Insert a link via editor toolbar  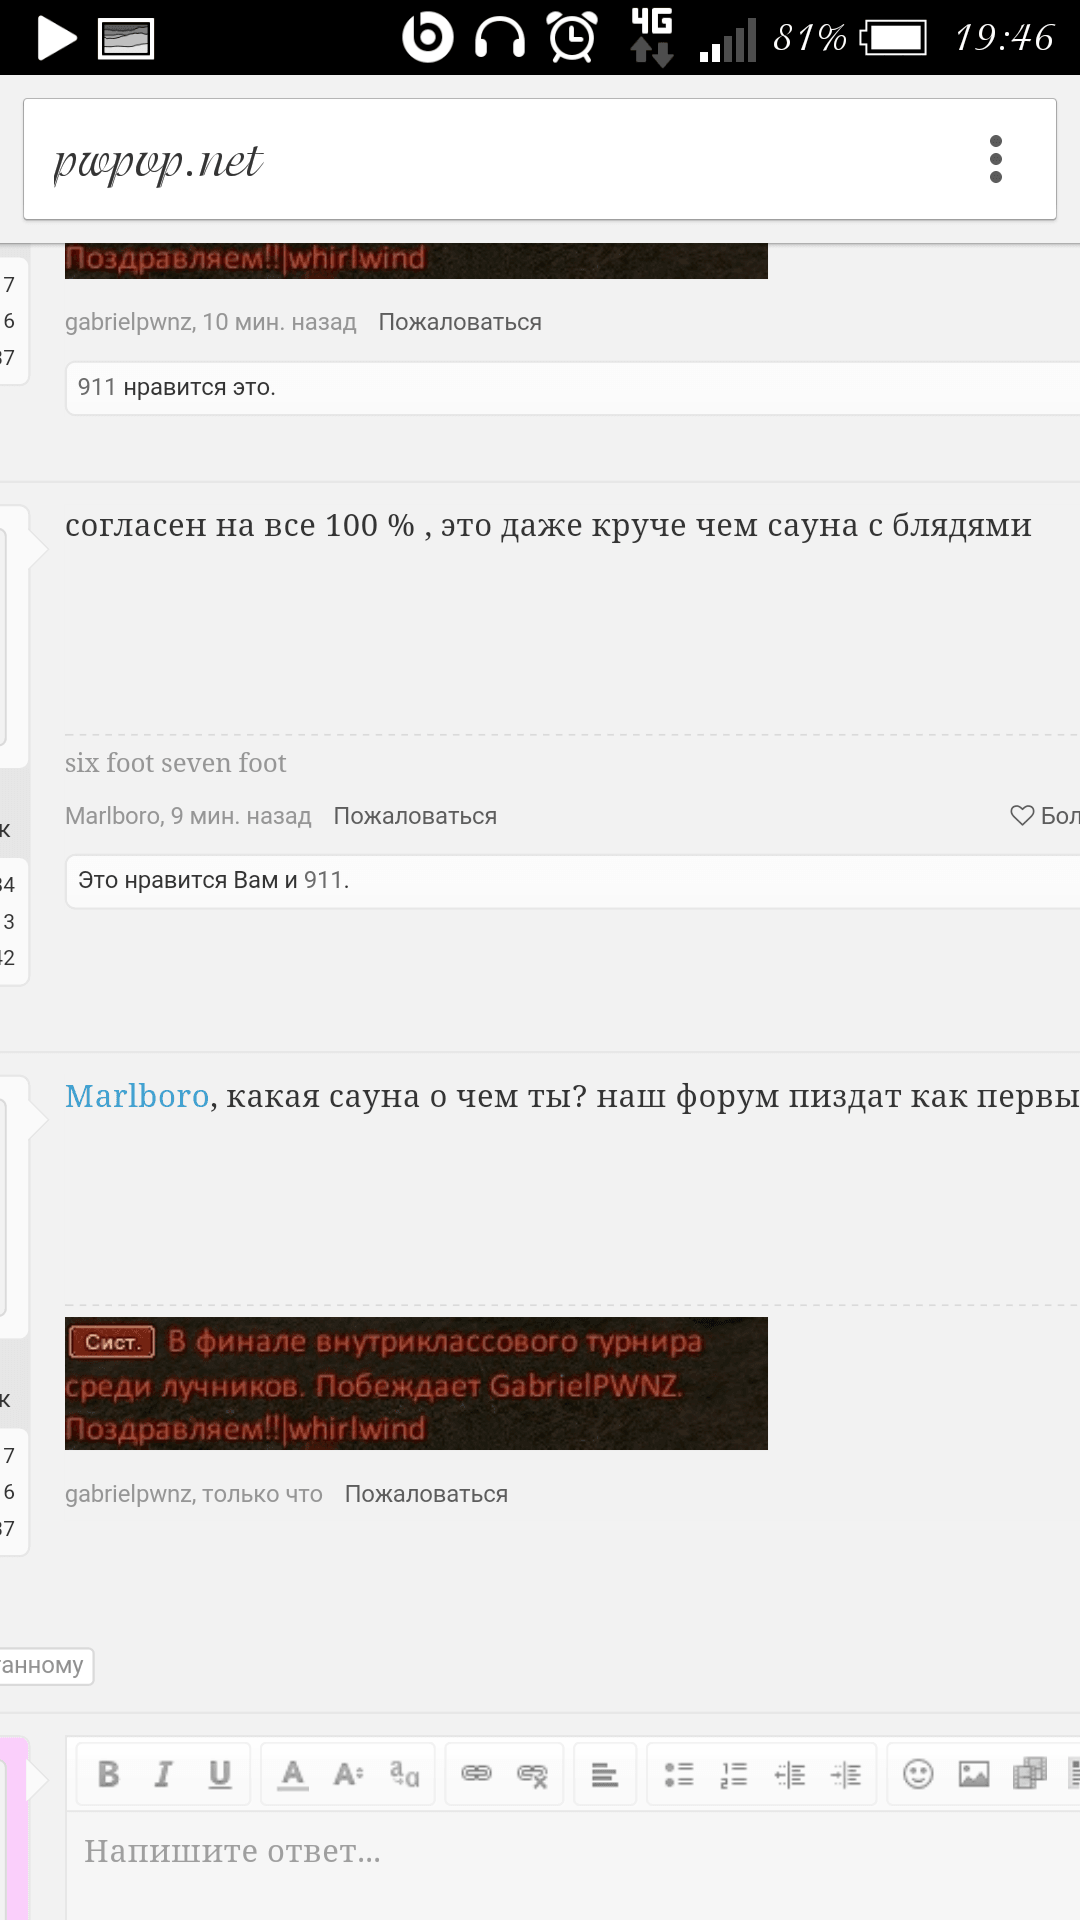pos(476,1774)
